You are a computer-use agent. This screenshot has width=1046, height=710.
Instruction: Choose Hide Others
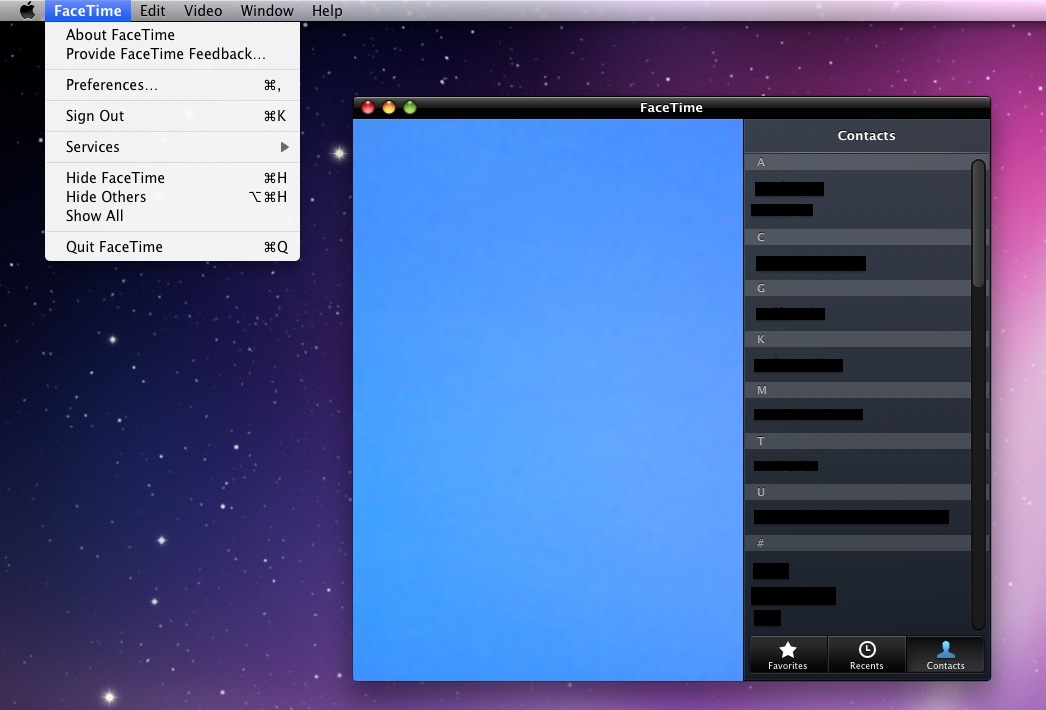[172, 197]
